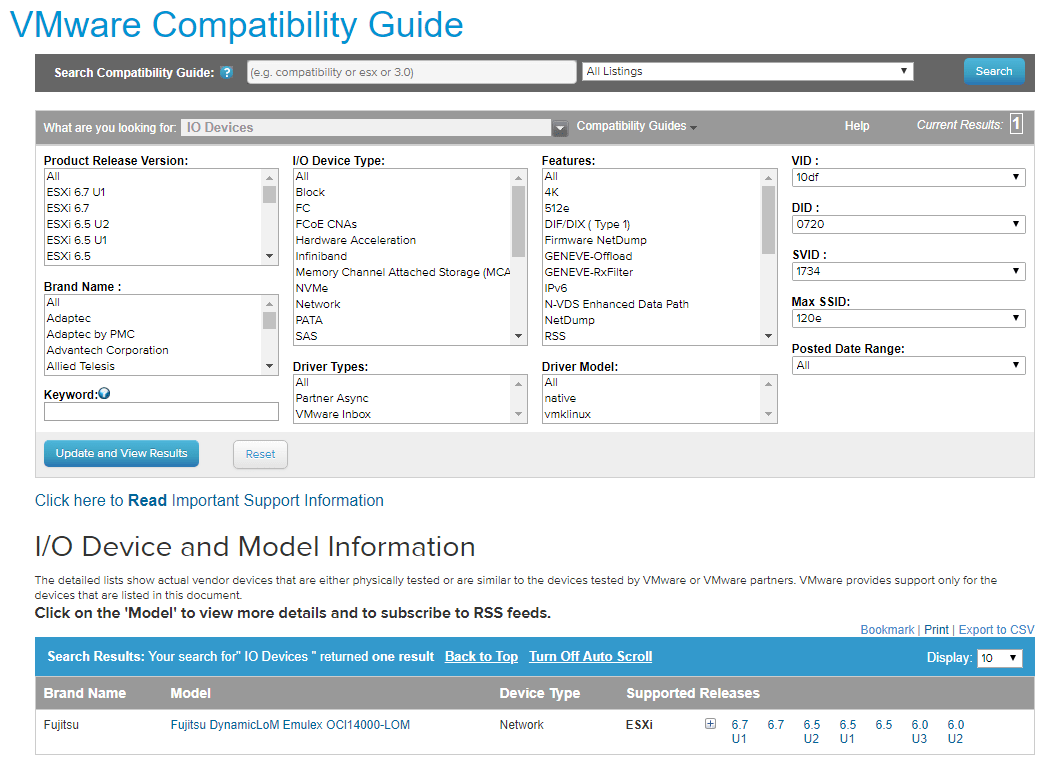Image resolution: width=1064 pixels, height=769 pixels.
Task: Click the Supported Releases column header
Action: (693, 693)
